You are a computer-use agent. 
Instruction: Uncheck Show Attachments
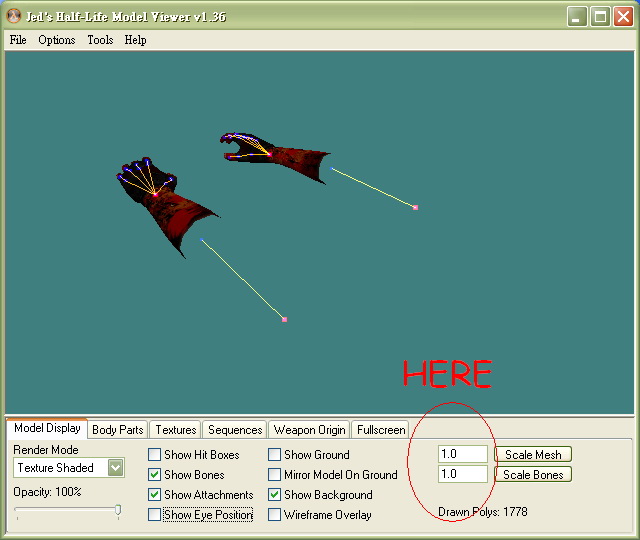[x=154, y=495]
